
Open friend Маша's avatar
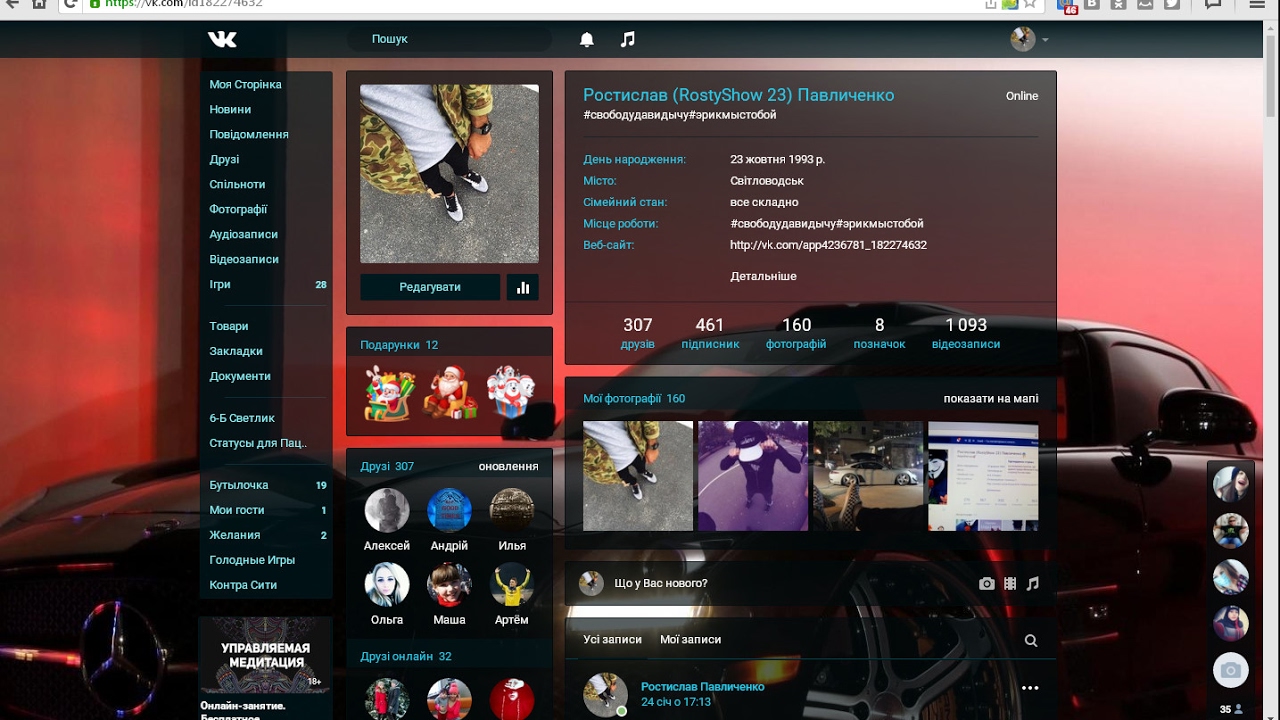(449, 584)
